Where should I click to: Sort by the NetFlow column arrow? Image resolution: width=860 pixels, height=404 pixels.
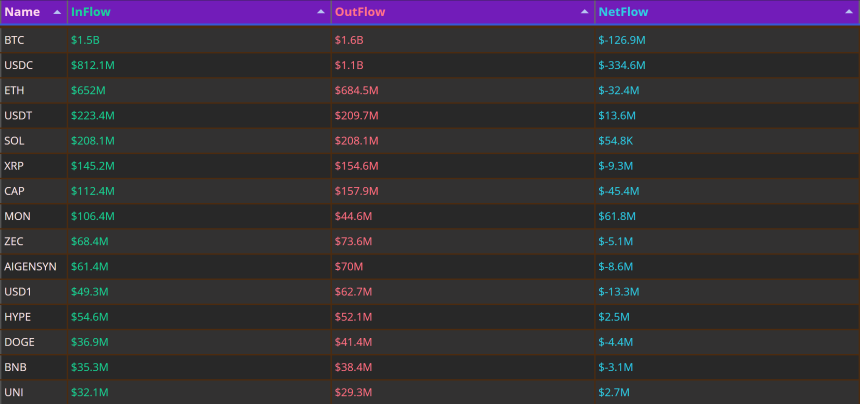(848, 12)
